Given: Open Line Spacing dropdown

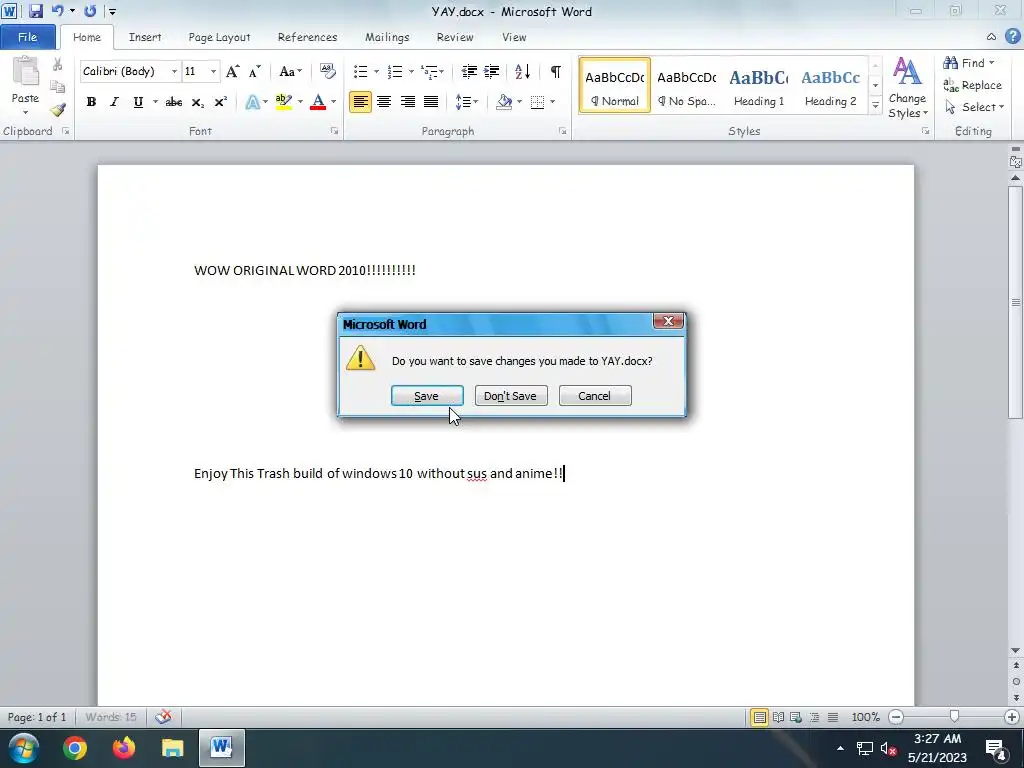Looking at the screenshot, I should [466, 102].
